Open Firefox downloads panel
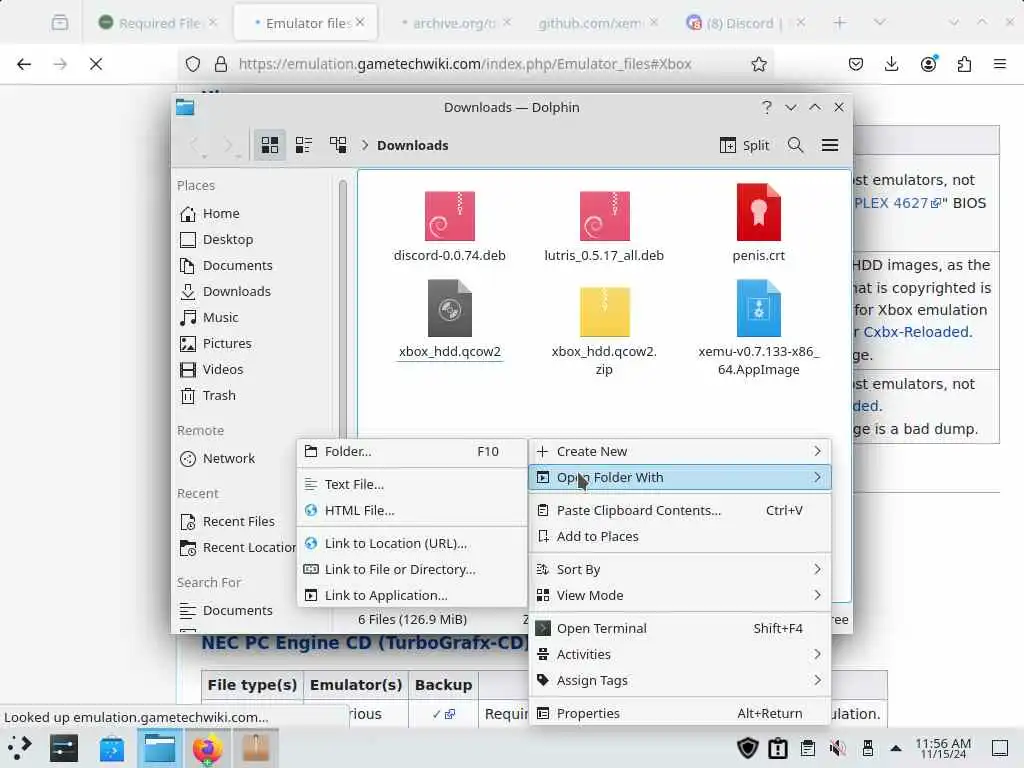1024x768 pixels. pyautogui.click(x=891, y=64)
